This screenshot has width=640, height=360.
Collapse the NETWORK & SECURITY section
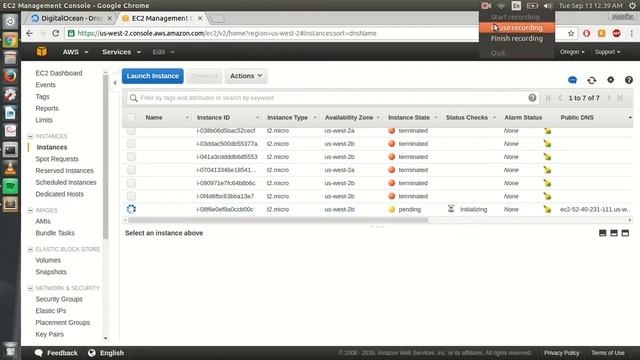pyautogui.click(x=30, y=288)
